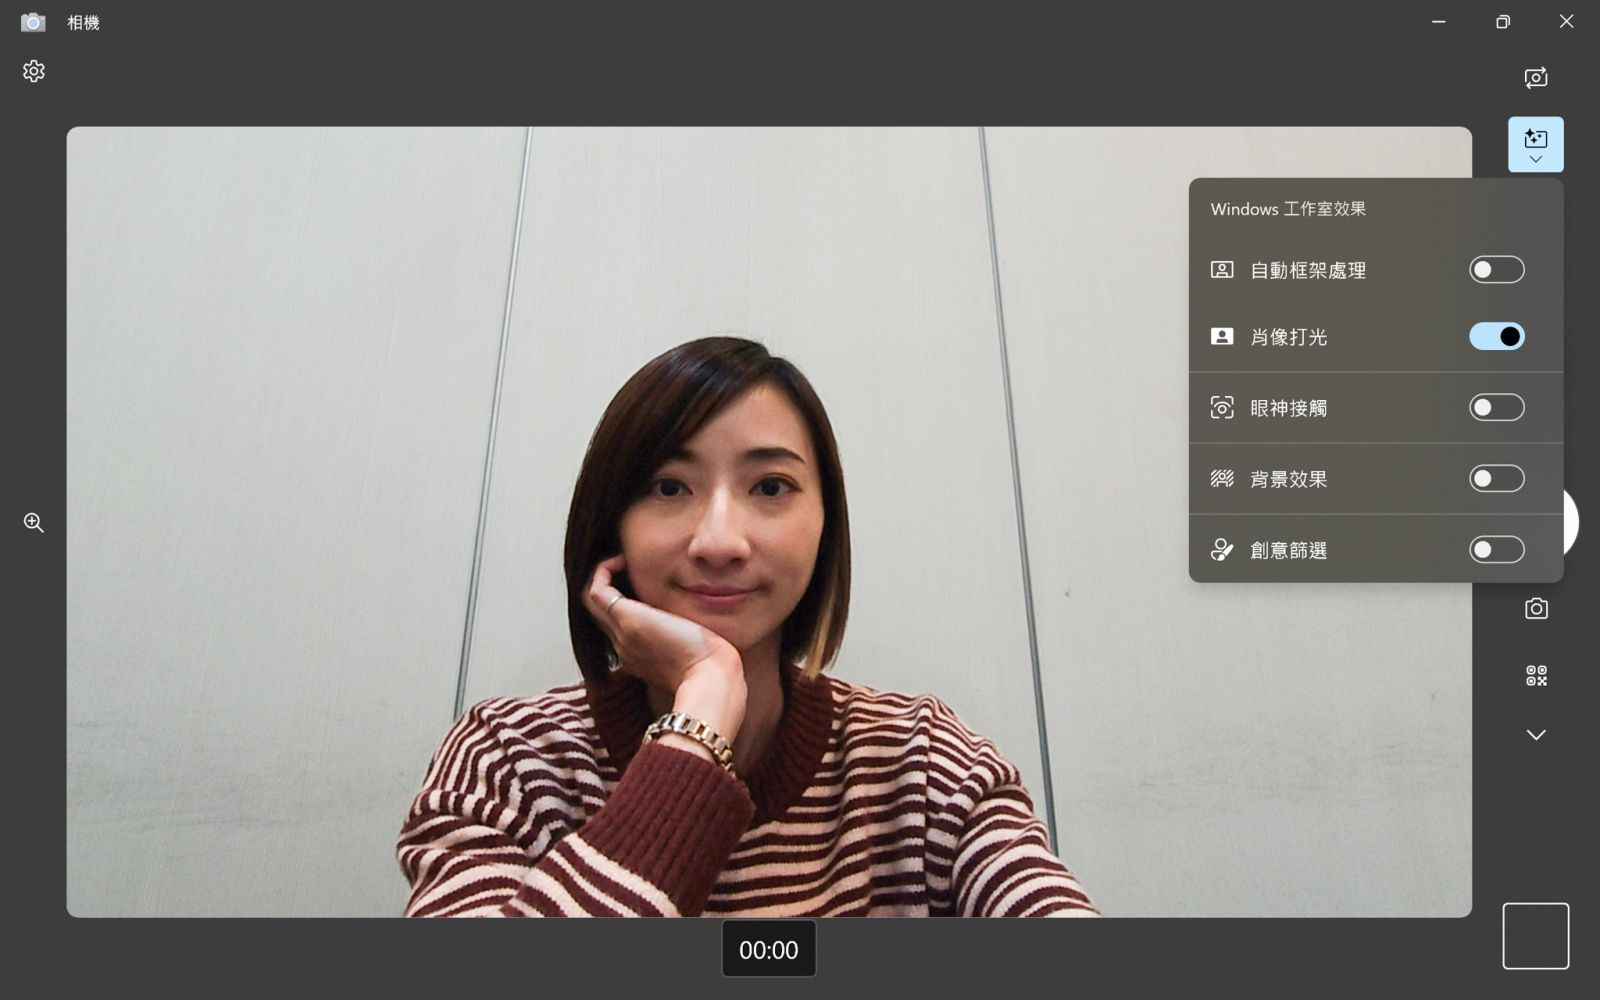Click the 背景效果 blur icon

[1222, 479]
